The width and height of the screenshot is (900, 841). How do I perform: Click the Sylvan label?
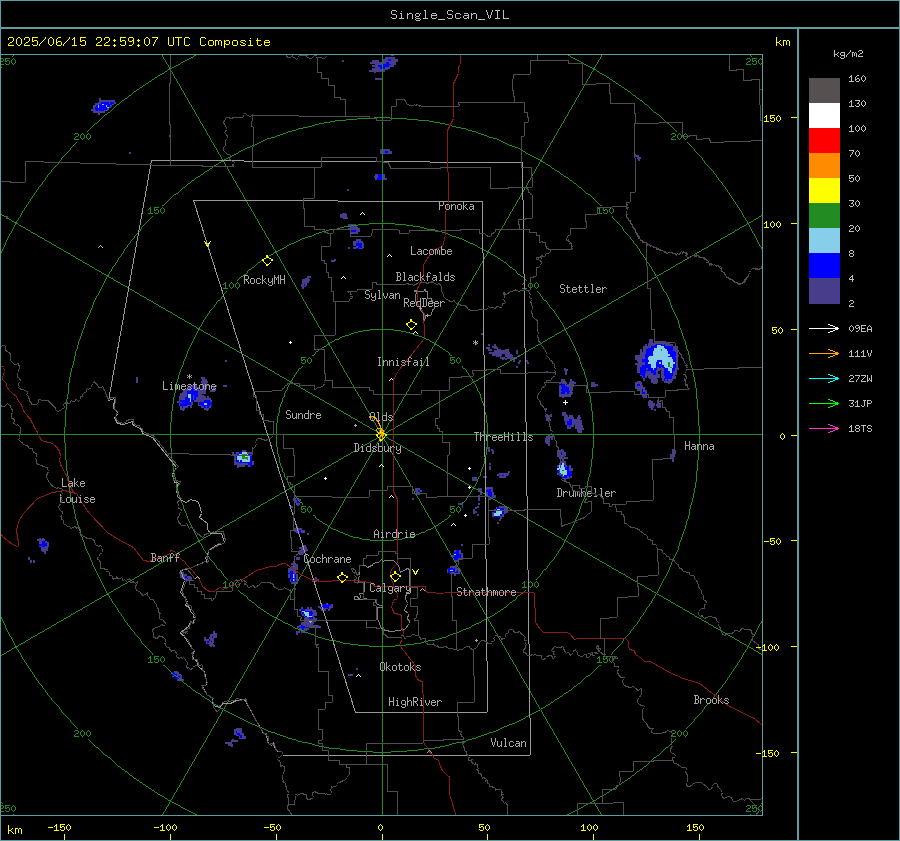click(x=382, y=295)
